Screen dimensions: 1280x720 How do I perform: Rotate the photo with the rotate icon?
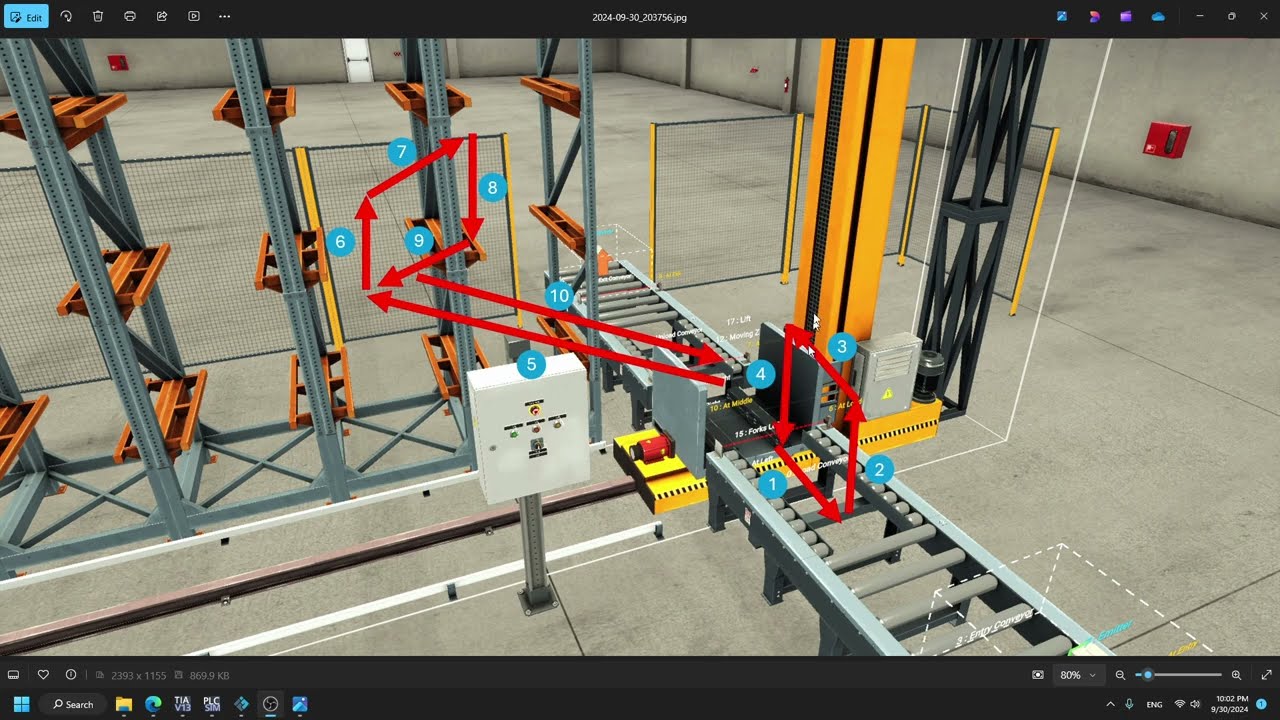click(66, 17)
